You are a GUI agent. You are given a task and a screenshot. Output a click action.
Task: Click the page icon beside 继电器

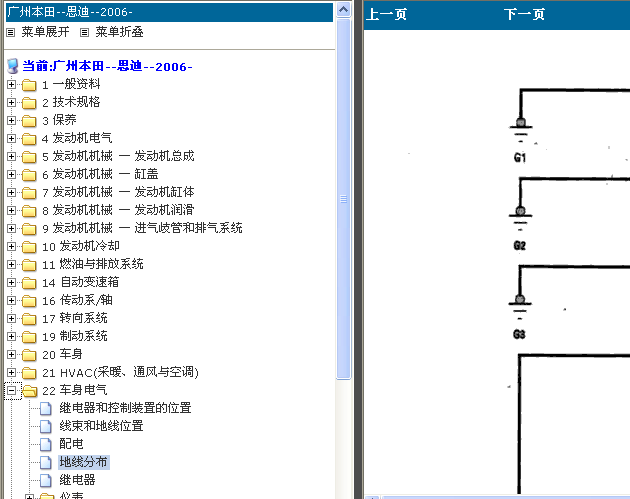[46, 481]
